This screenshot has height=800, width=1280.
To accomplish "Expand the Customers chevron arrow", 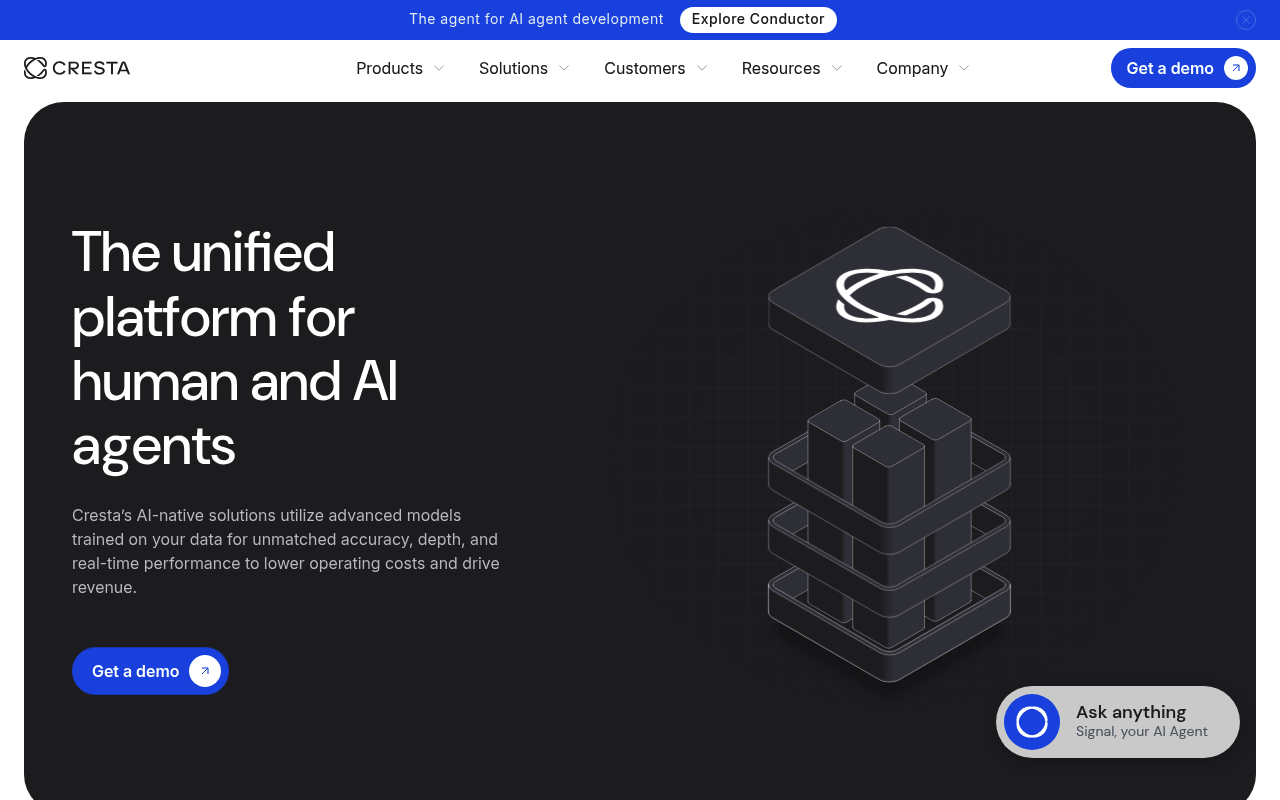I will (x=702, y=68).
